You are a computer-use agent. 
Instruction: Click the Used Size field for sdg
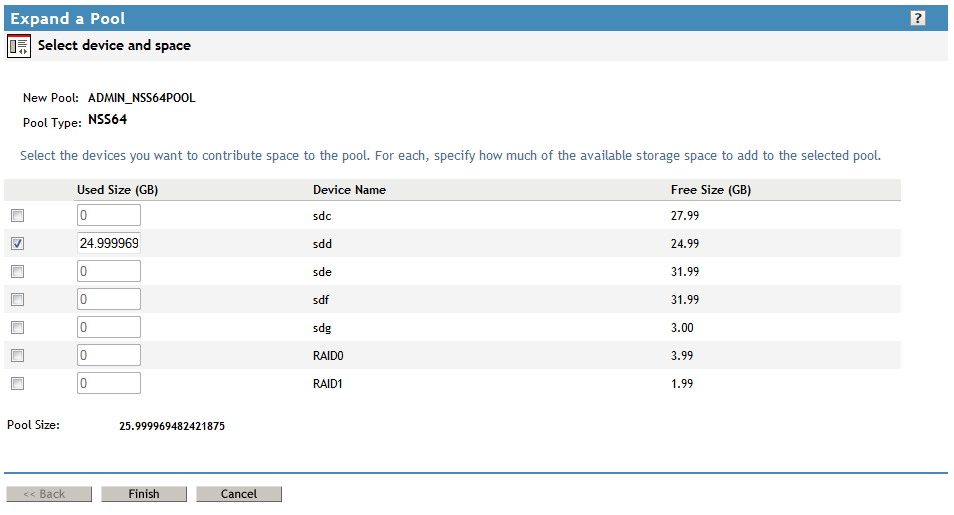tap(109, 327)
